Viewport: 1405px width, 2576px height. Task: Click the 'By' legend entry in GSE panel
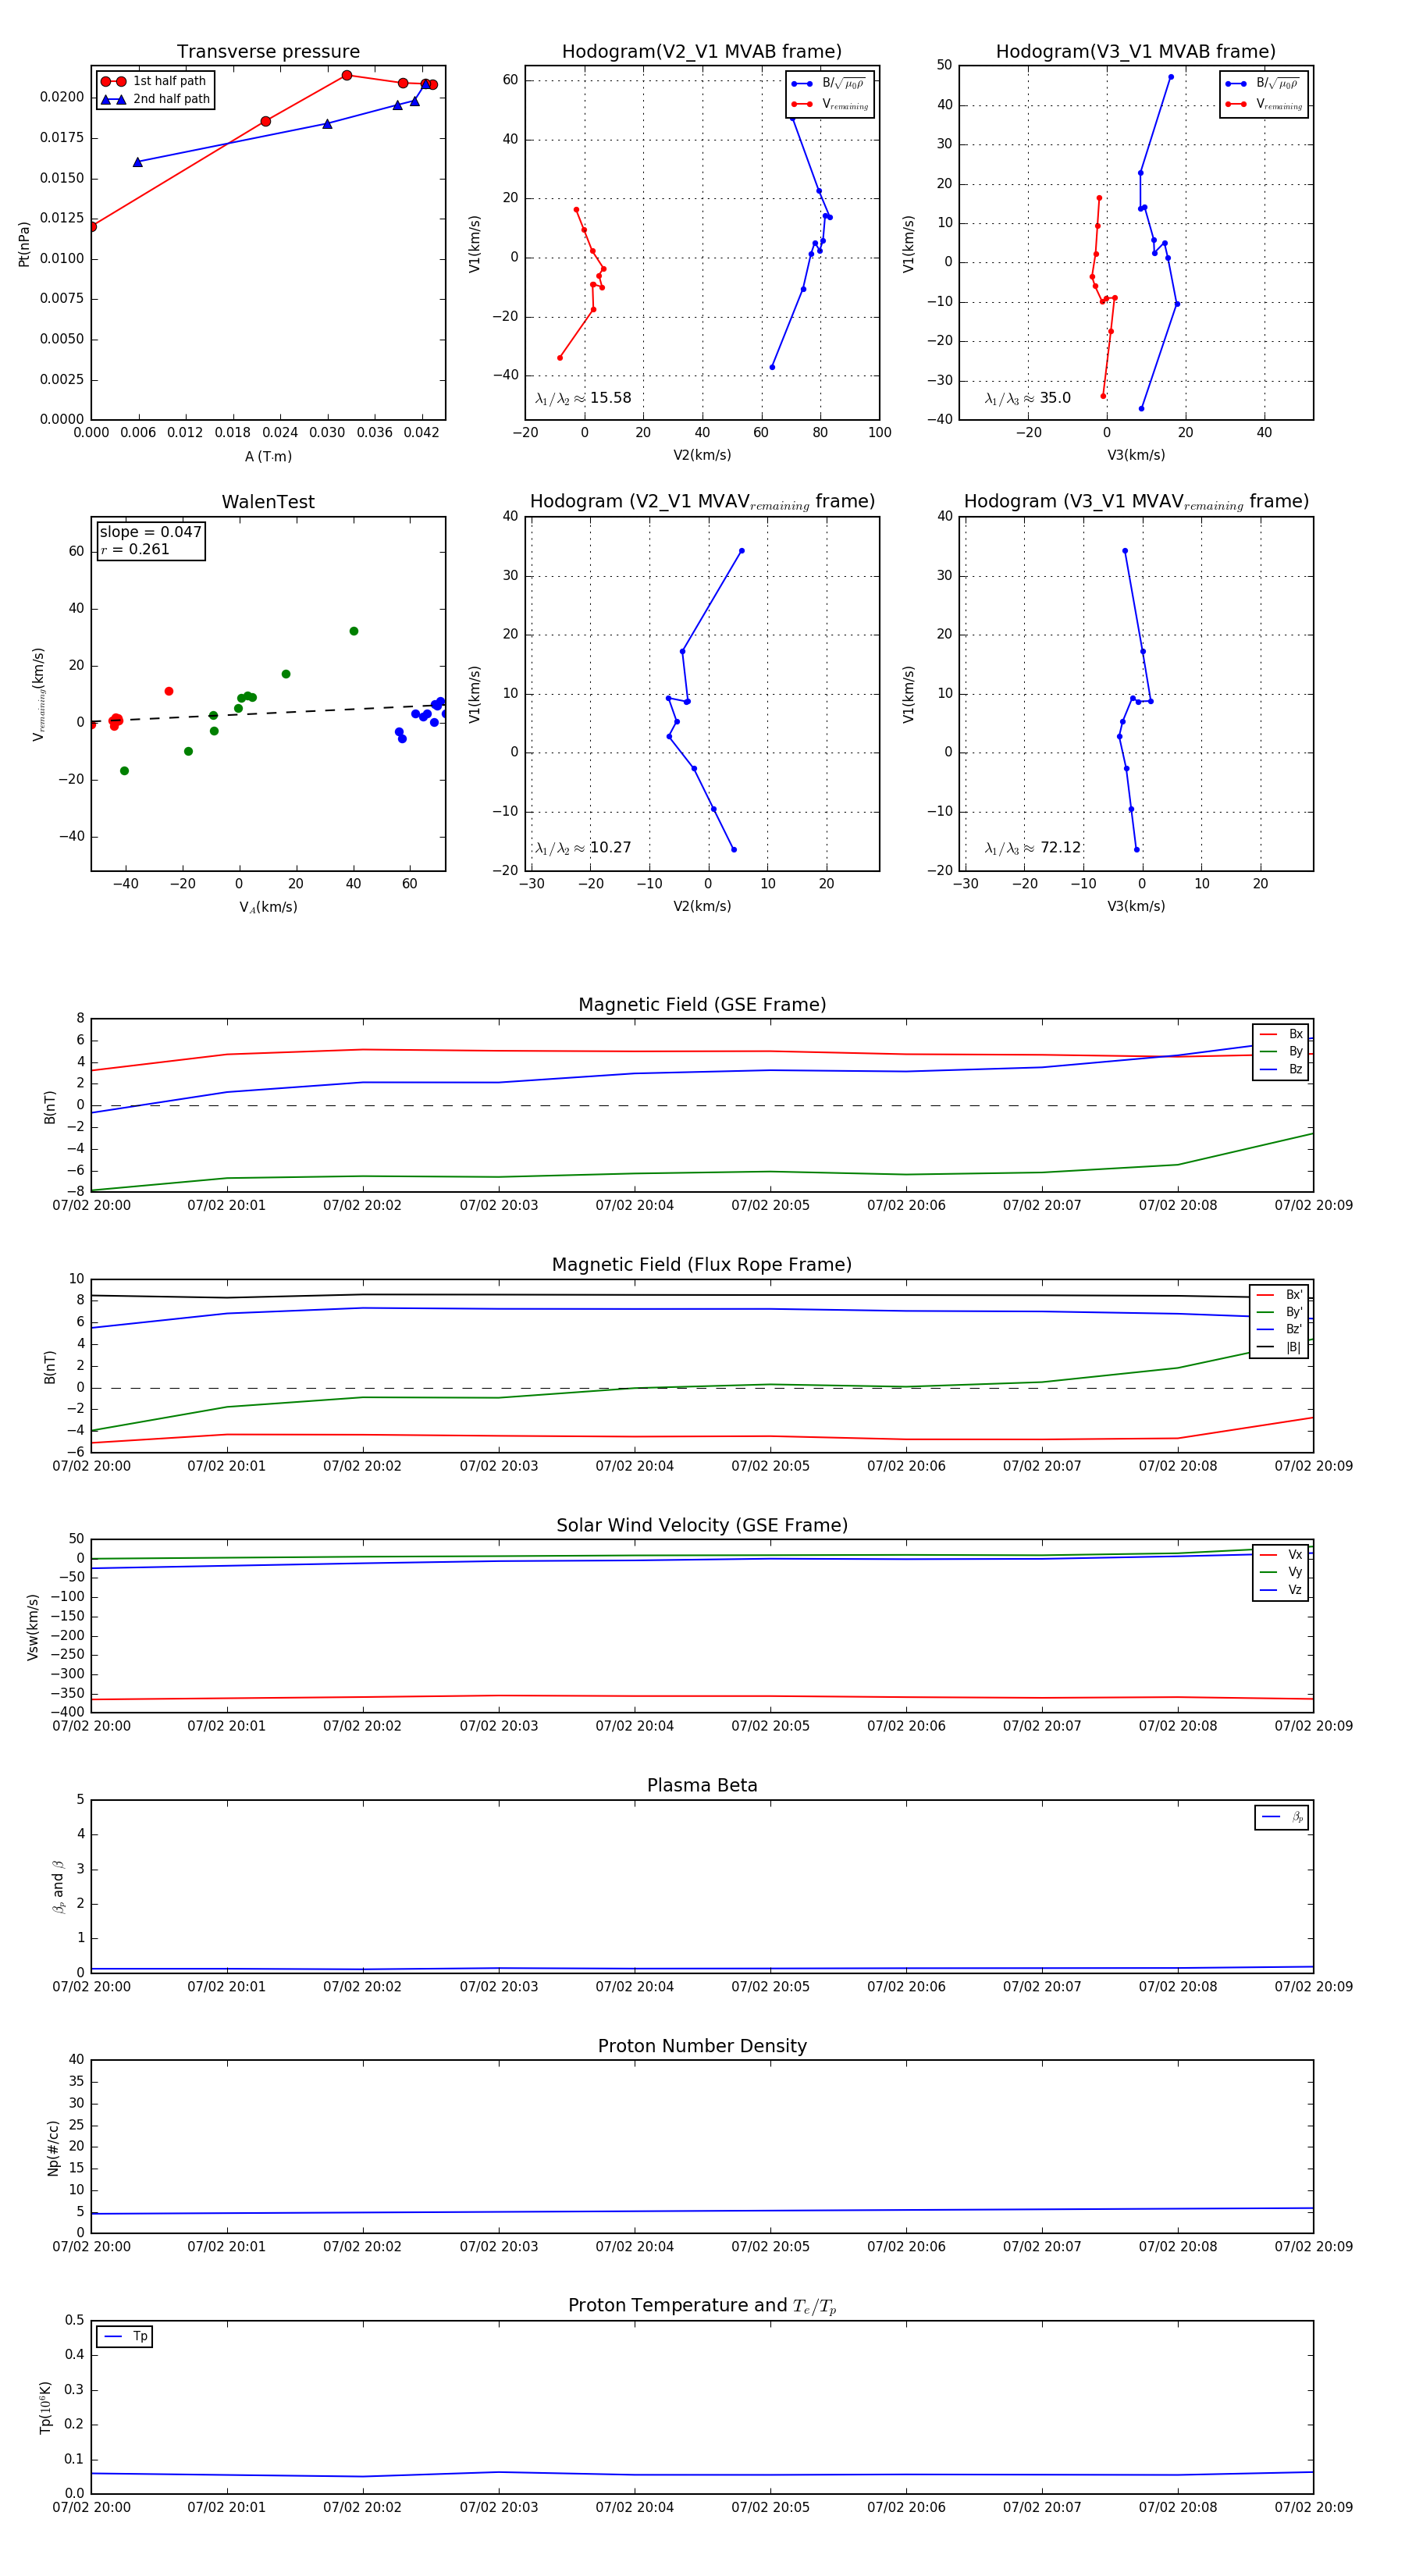[x=1281, y=1051]
